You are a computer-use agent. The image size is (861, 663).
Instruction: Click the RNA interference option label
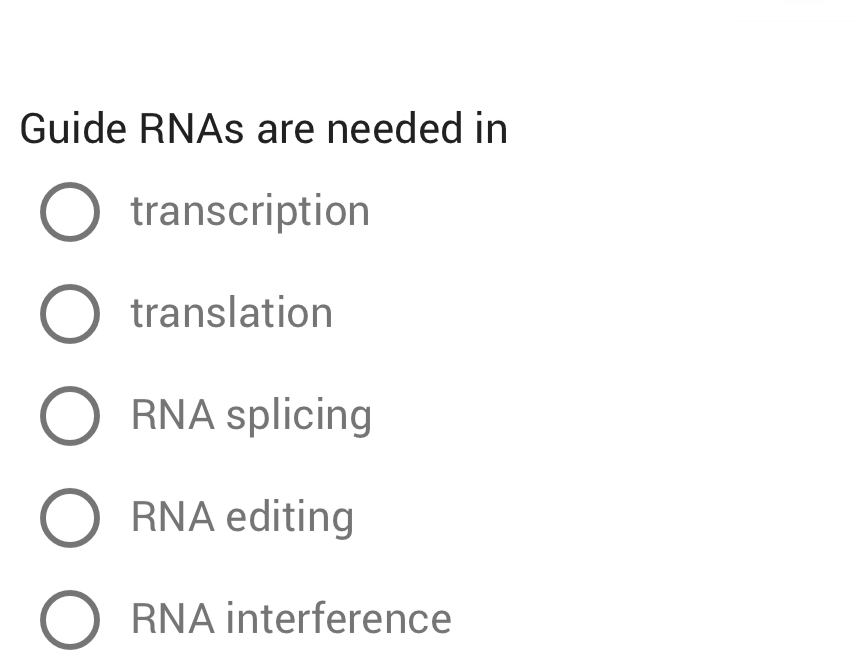tap(290, 619)
